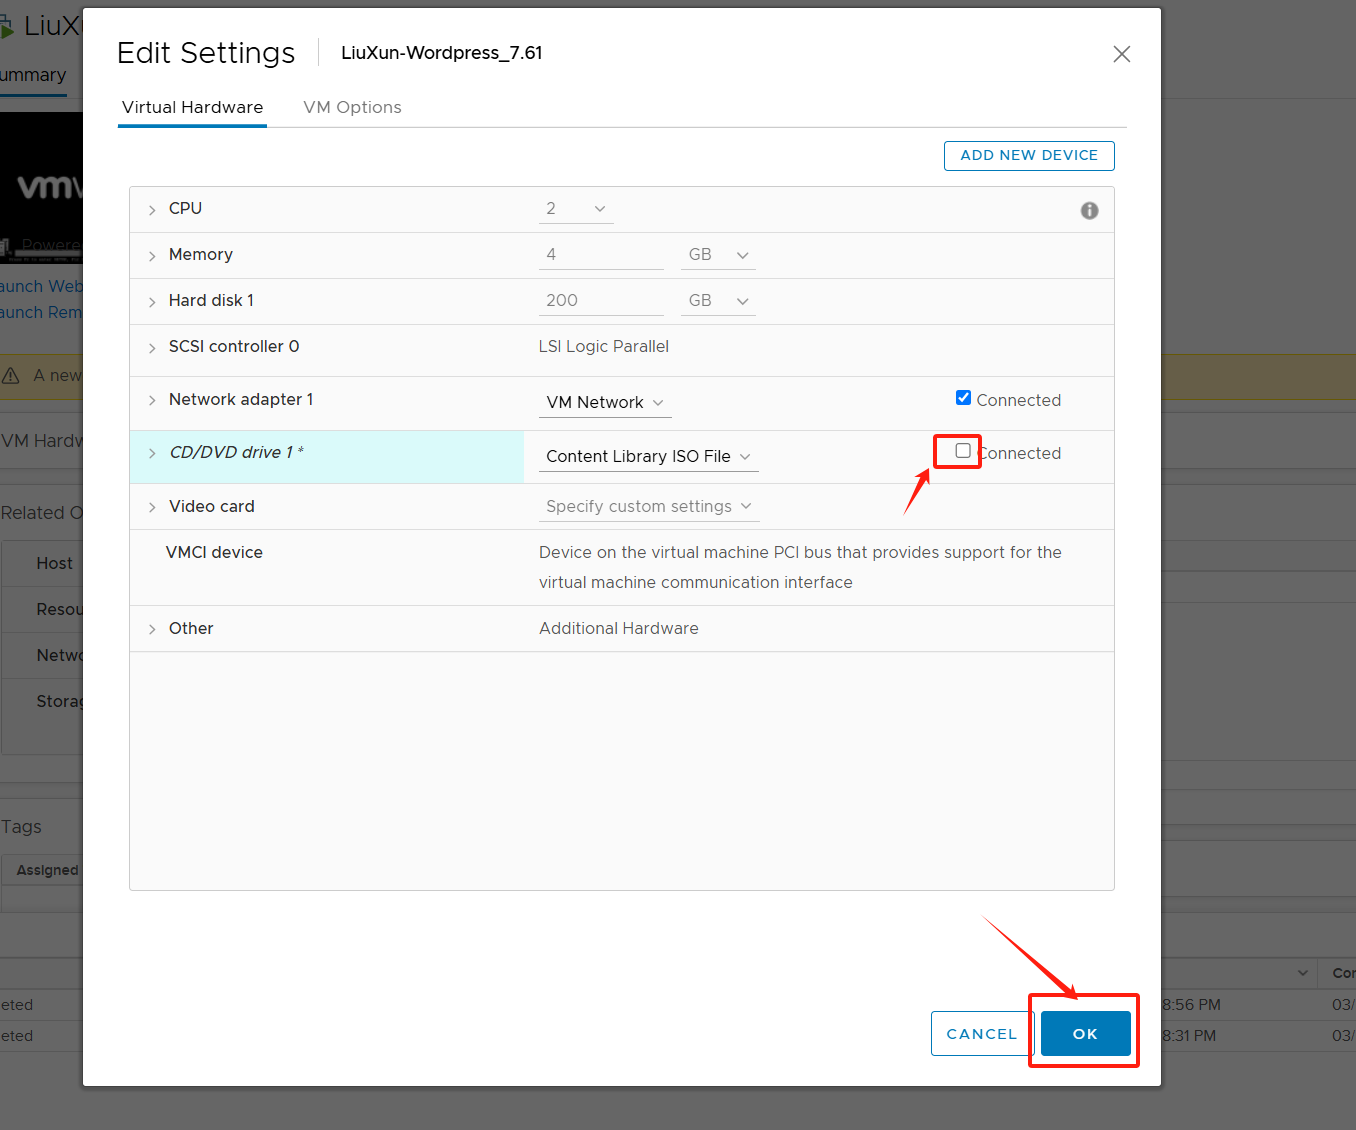Viewport: 1356px width, 1130px height.
Task: Click the CANCEL button
Action: click(981, 1034)
